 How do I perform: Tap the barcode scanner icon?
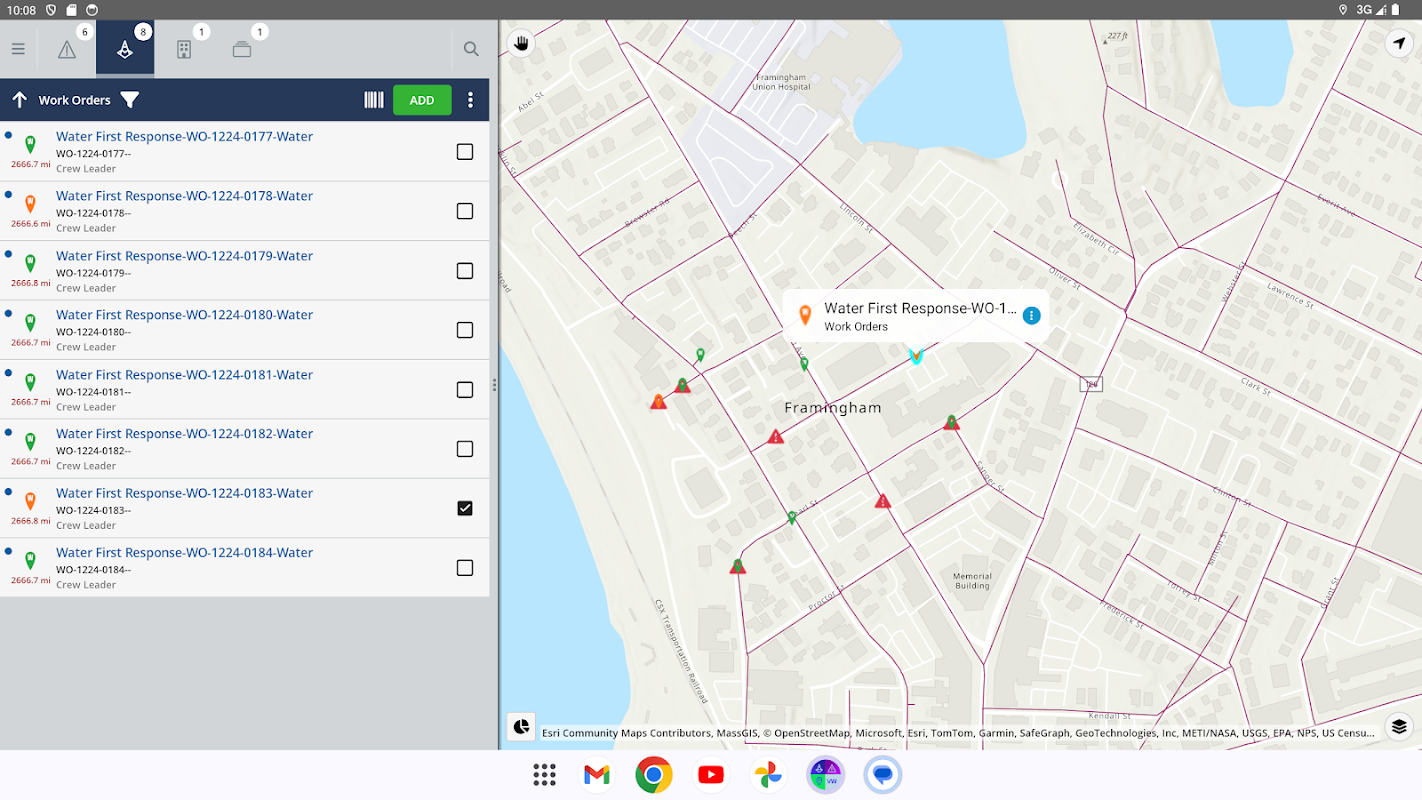pos(373,100)
